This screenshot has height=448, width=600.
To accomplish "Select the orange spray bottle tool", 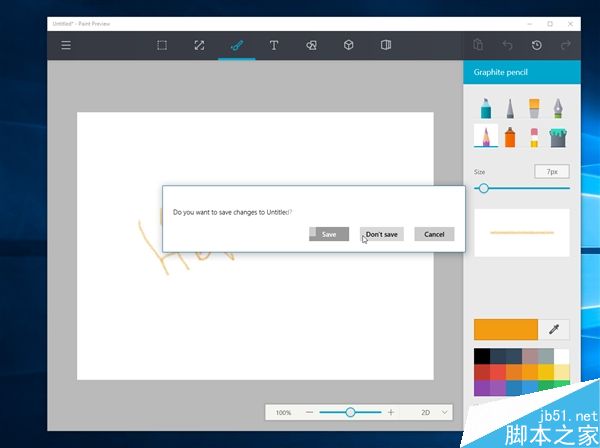I will tap(510, 137).
